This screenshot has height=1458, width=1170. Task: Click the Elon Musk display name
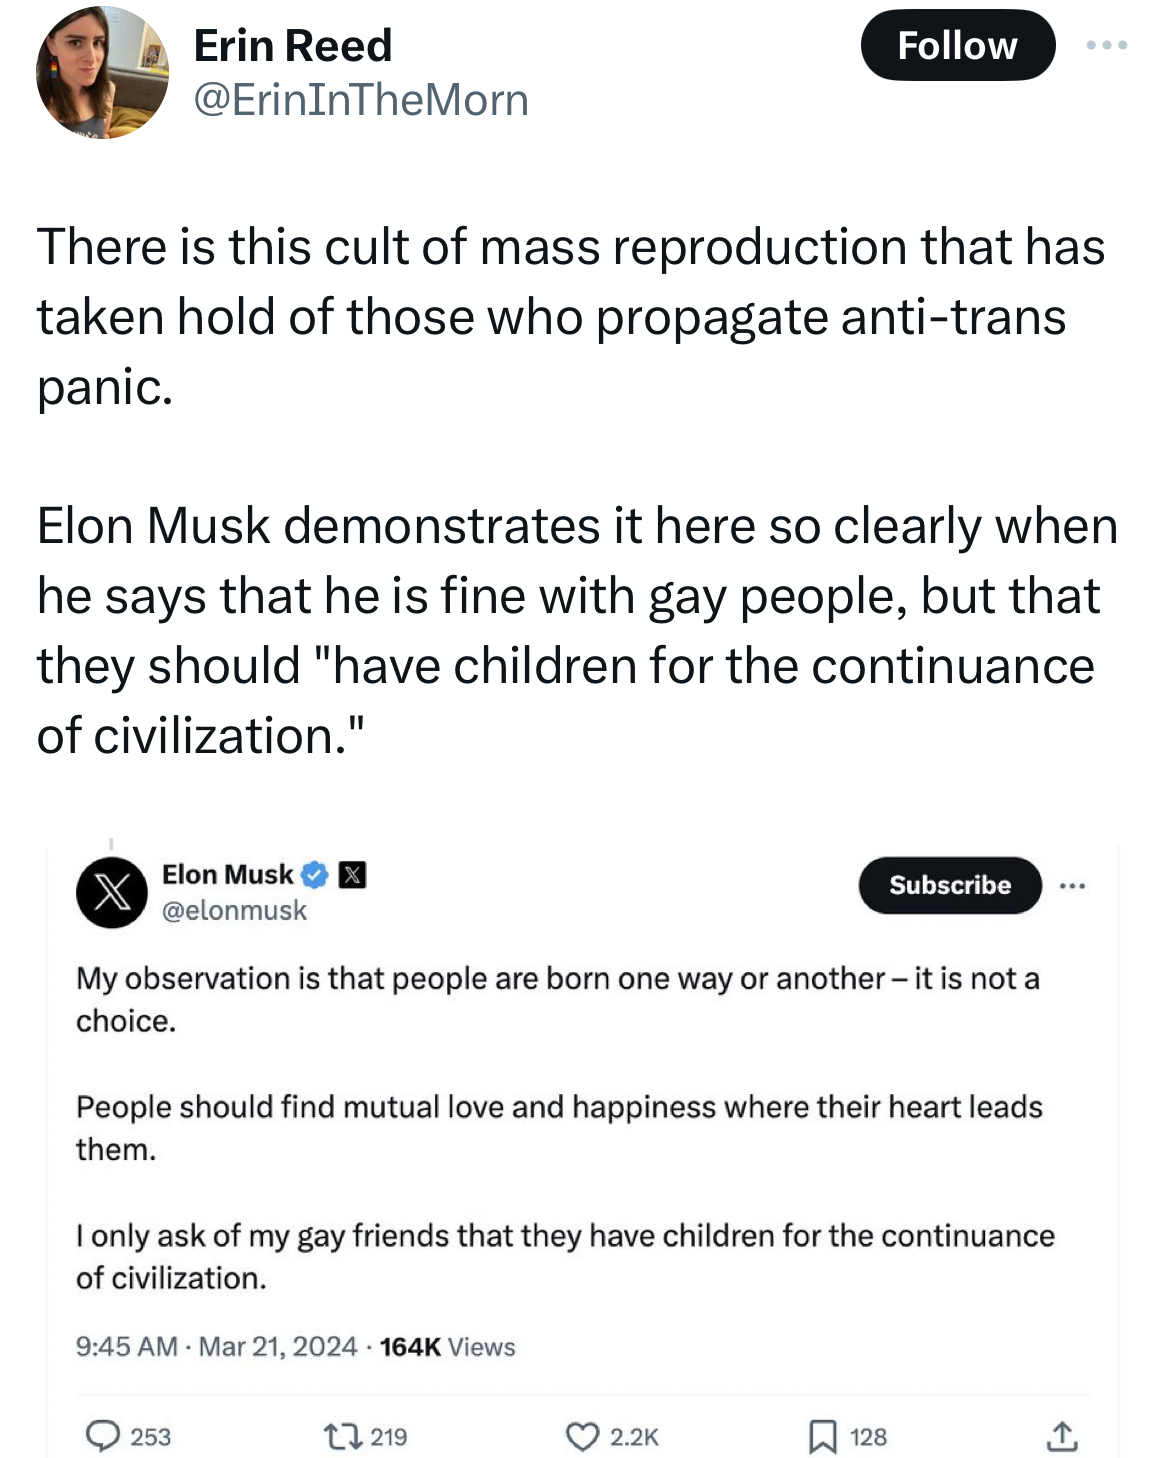(227, 875)
